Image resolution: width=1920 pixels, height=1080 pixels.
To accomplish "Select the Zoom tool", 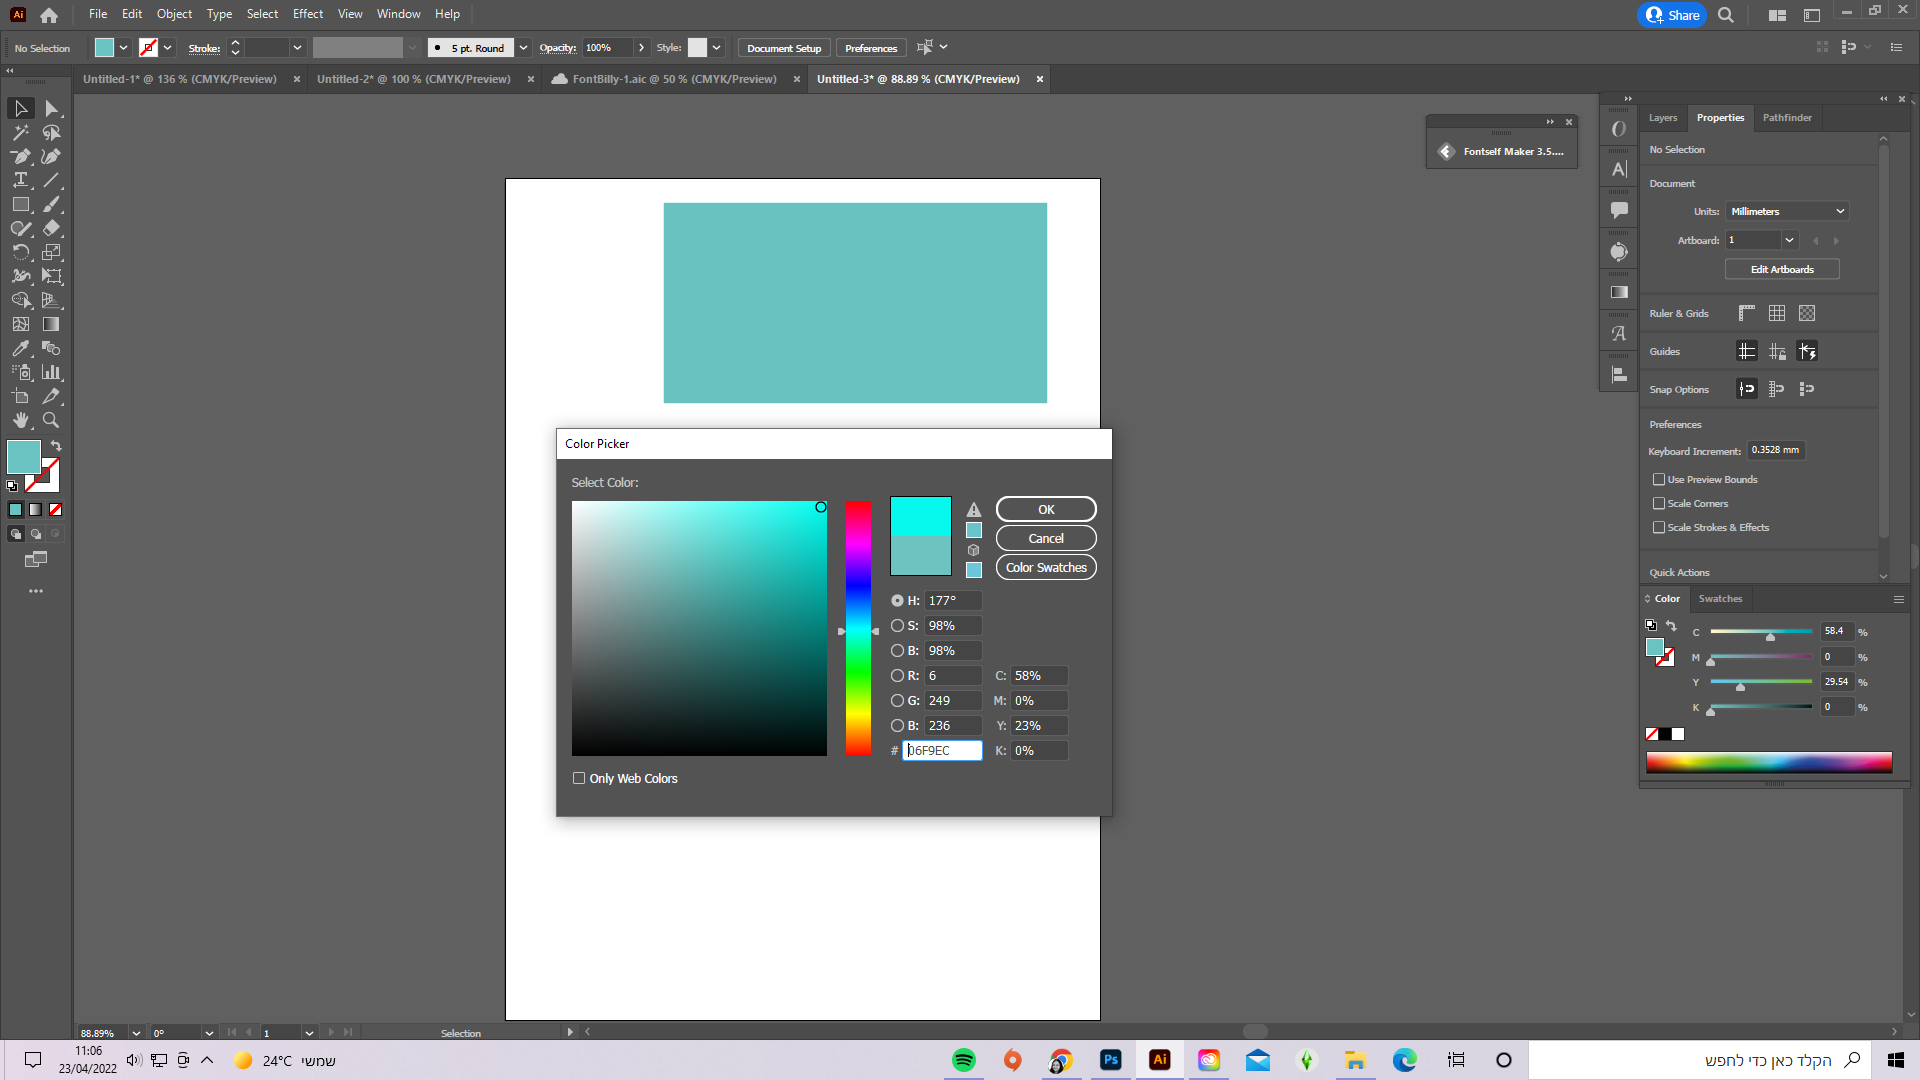I will coord(51,420).
